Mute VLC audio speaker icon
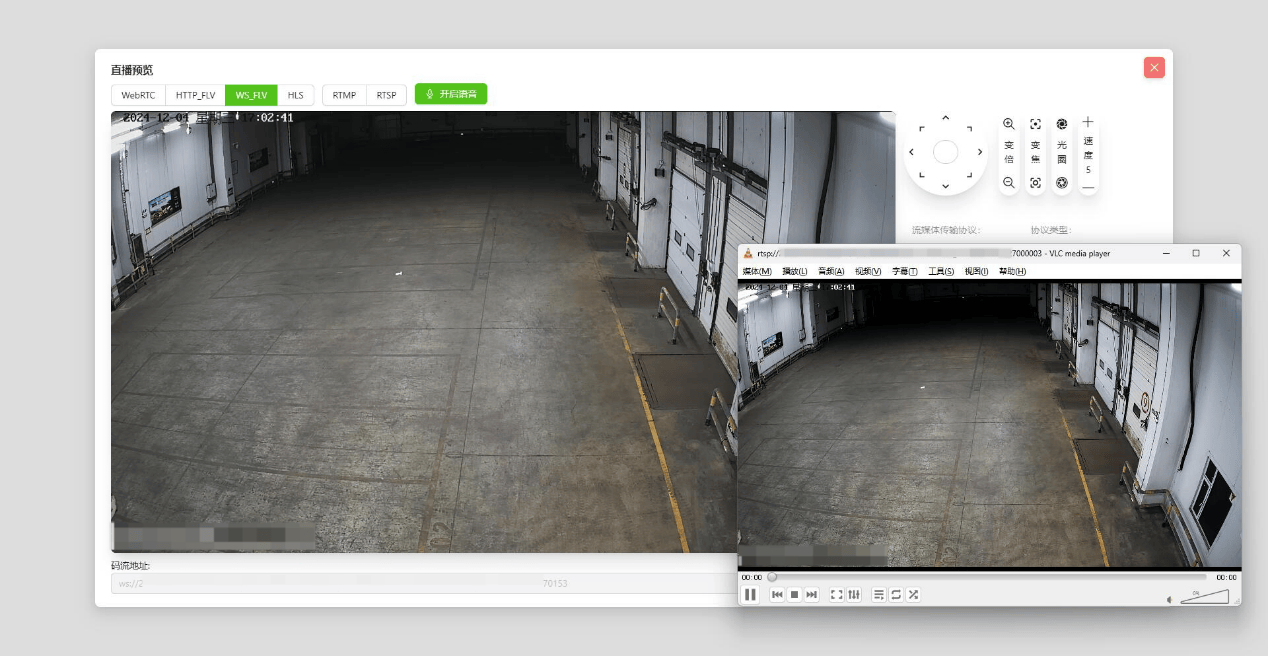Viewport: 1268px width, 656px height. 1169,600
